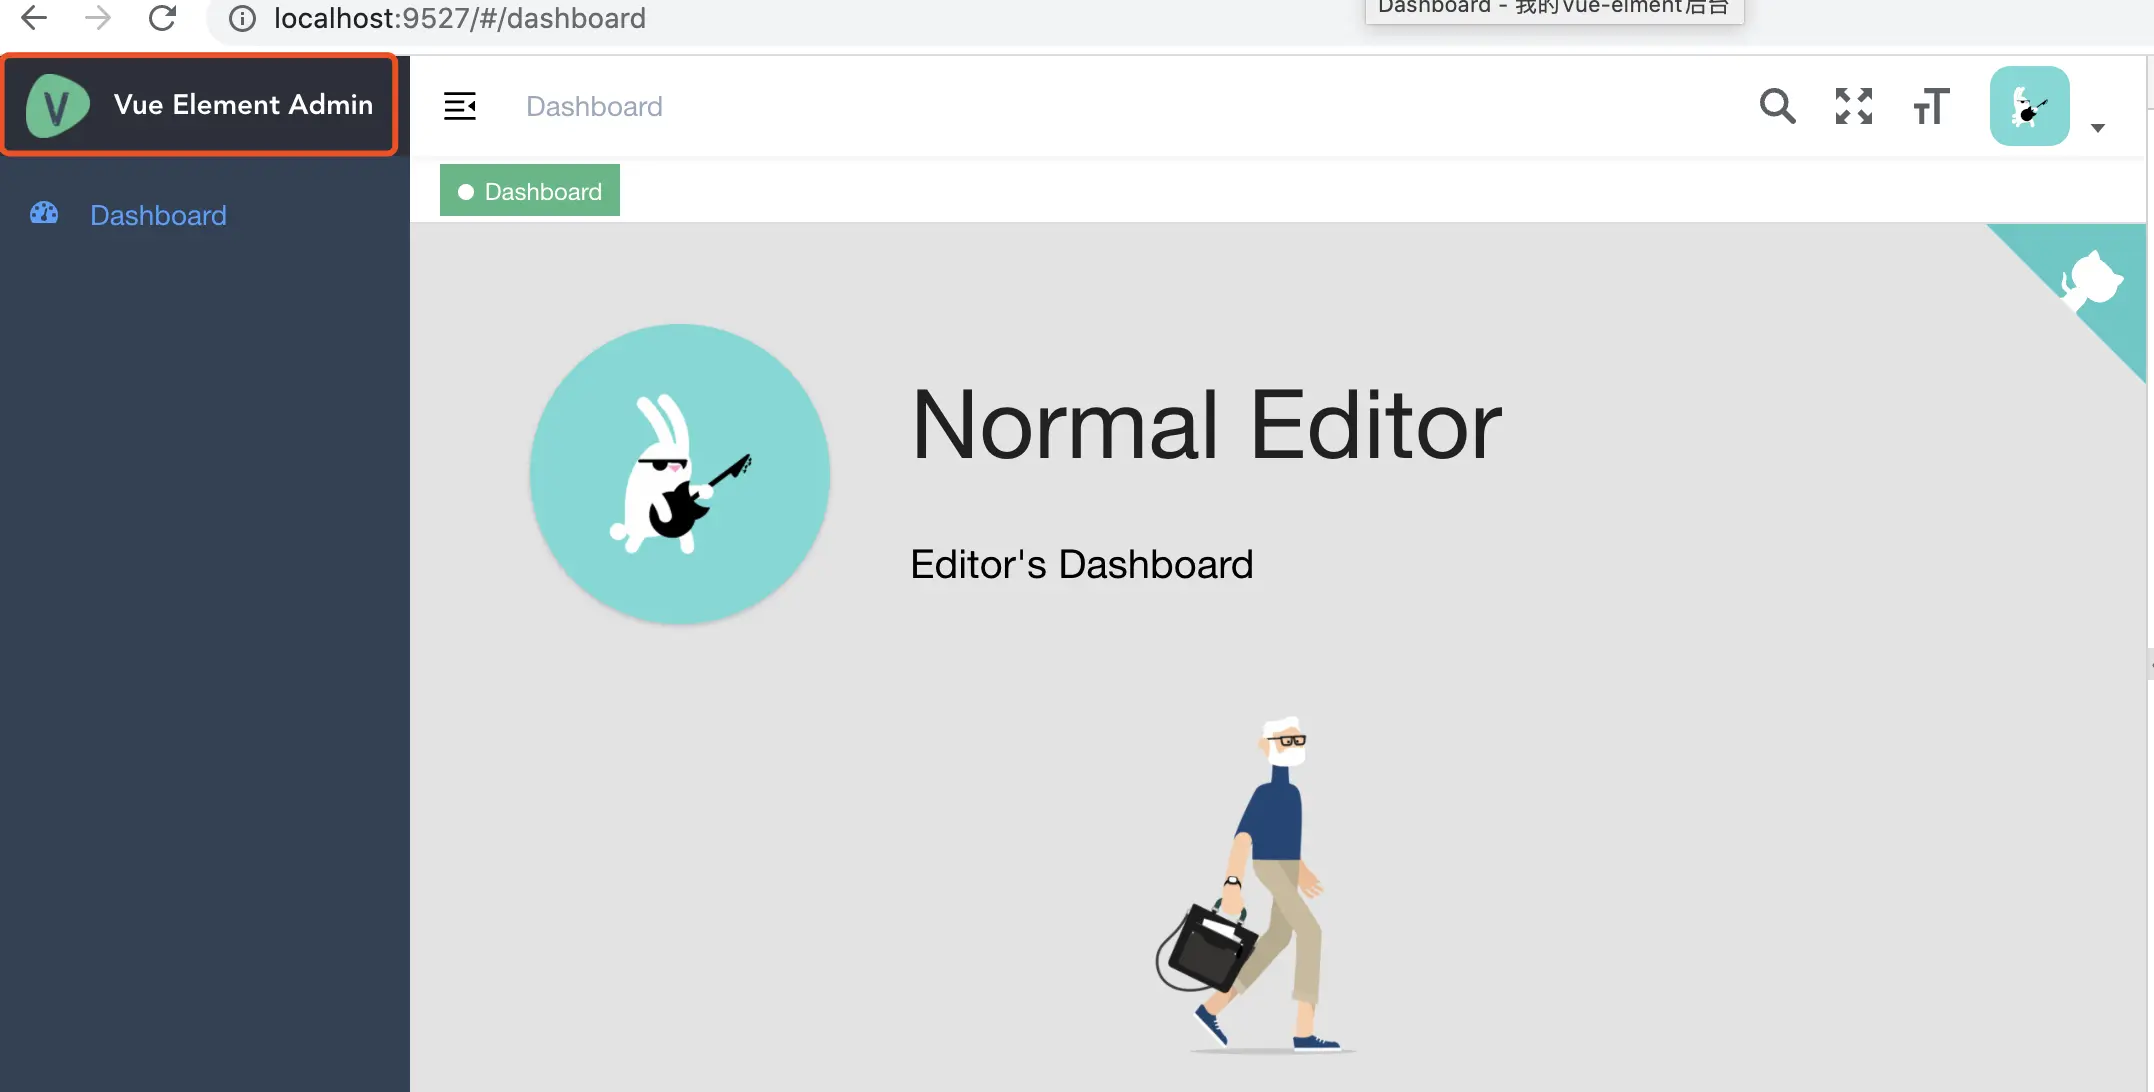The height and width of the screenshot is (1092, 2154).
Task: Click large guitar rabbit avatar image
Action: (680, 474)
